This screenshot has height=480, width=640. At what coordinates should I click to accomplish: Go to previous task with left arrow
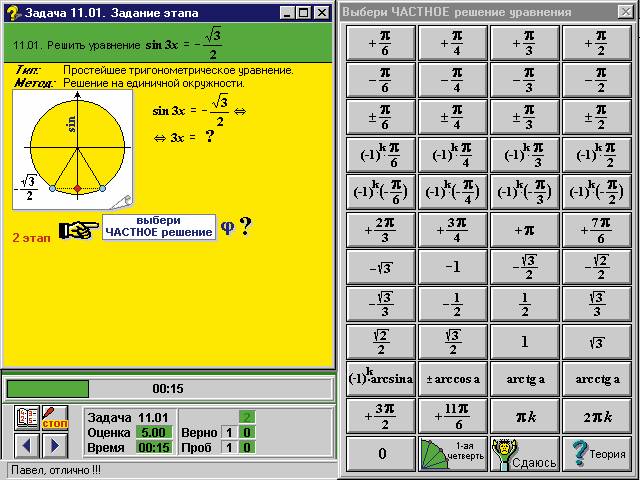pos(28,444)
